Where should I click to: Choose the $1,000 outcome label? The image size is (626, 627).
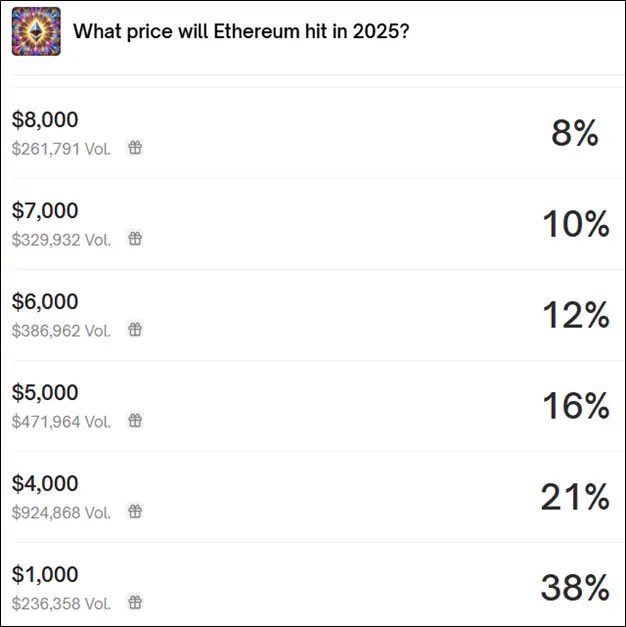click(x=45, y=575)
